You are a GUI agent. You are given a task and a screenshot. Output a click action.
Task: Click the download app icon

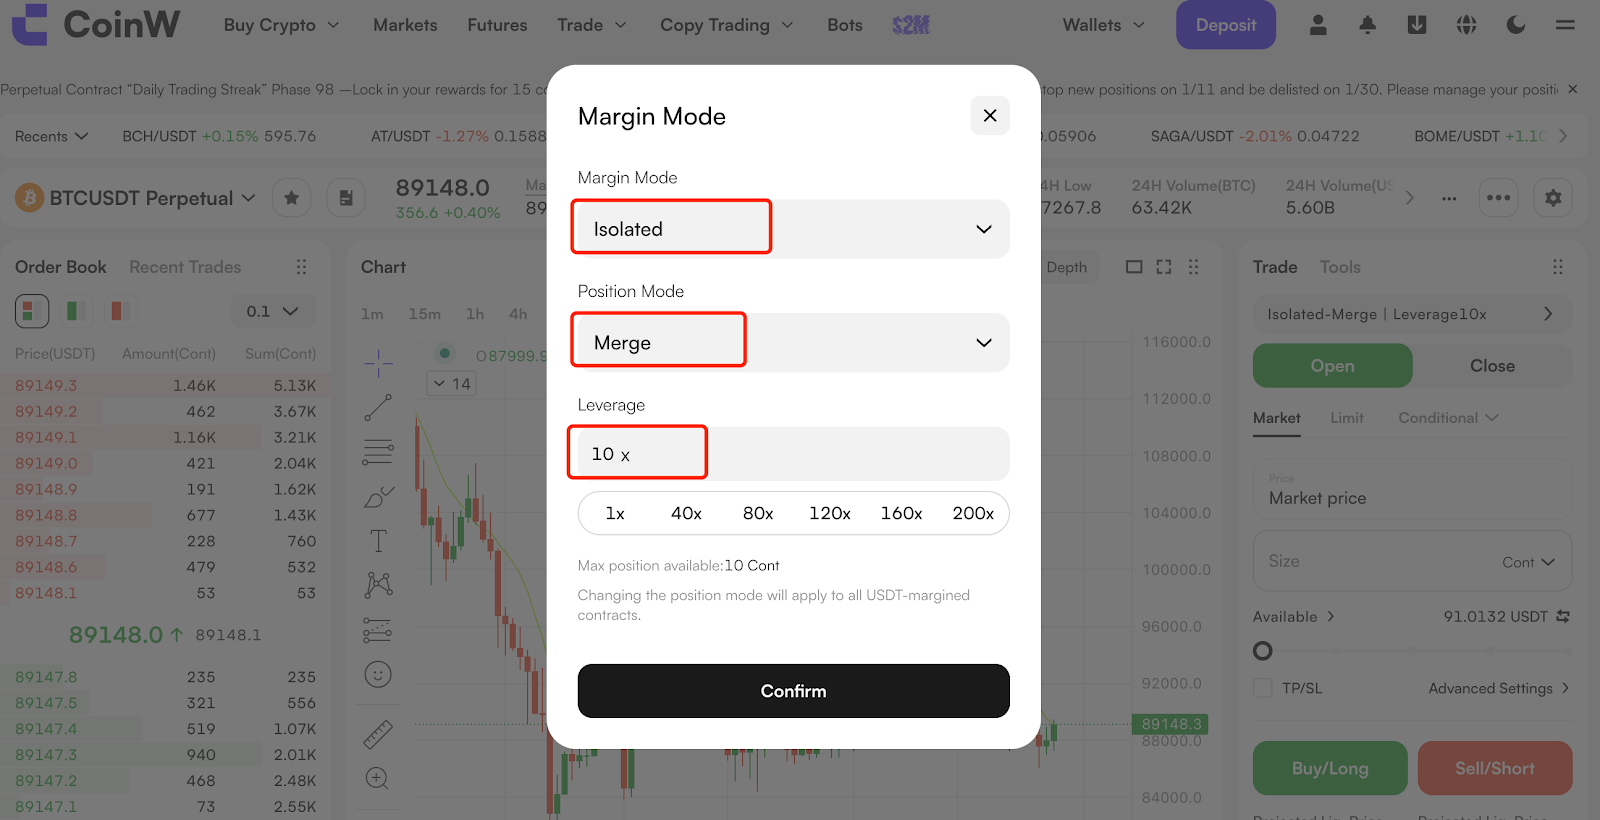(x=1417, y=25)
